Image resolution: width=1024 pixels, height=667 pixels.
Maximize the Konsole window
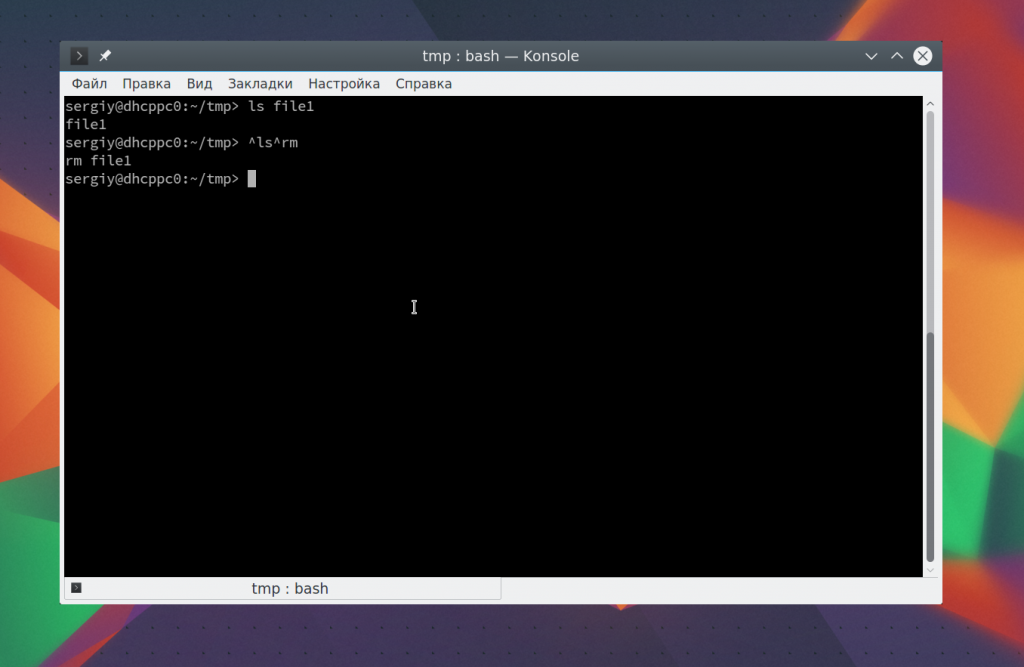coord(897,56)
